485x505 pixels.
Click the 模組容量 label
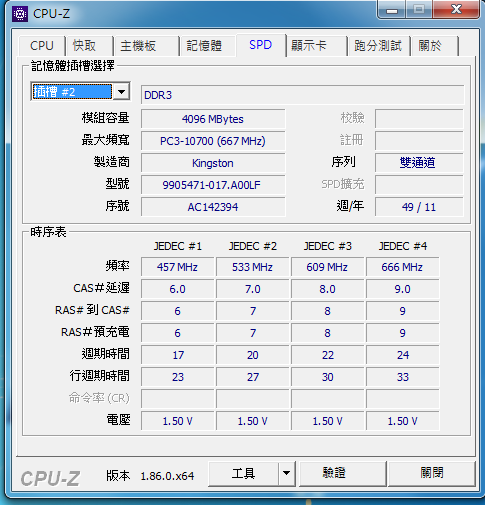(105, 118)
